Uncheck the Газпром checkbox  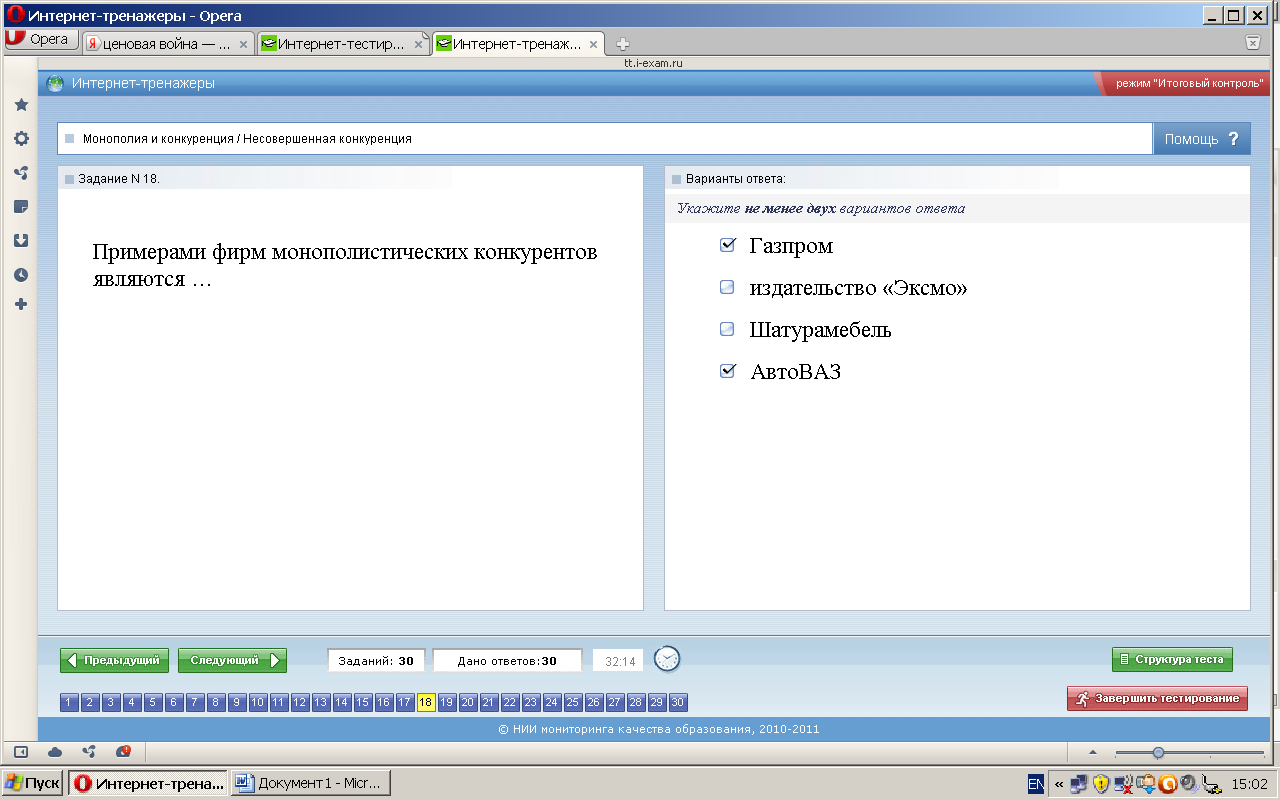coord(728,245)
